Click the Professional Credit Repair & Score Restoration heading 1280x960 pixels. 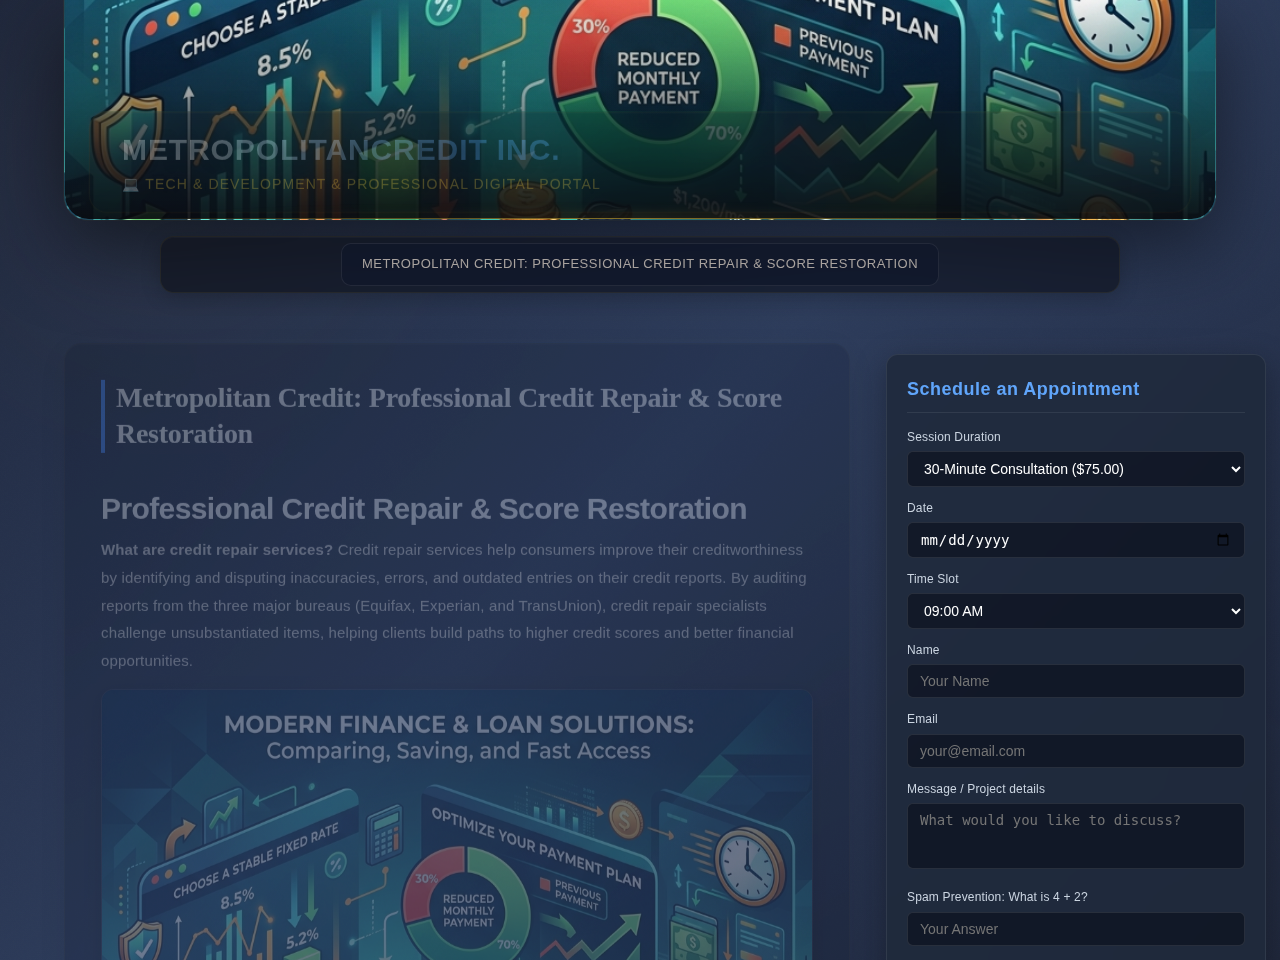[x=424, y=508]
